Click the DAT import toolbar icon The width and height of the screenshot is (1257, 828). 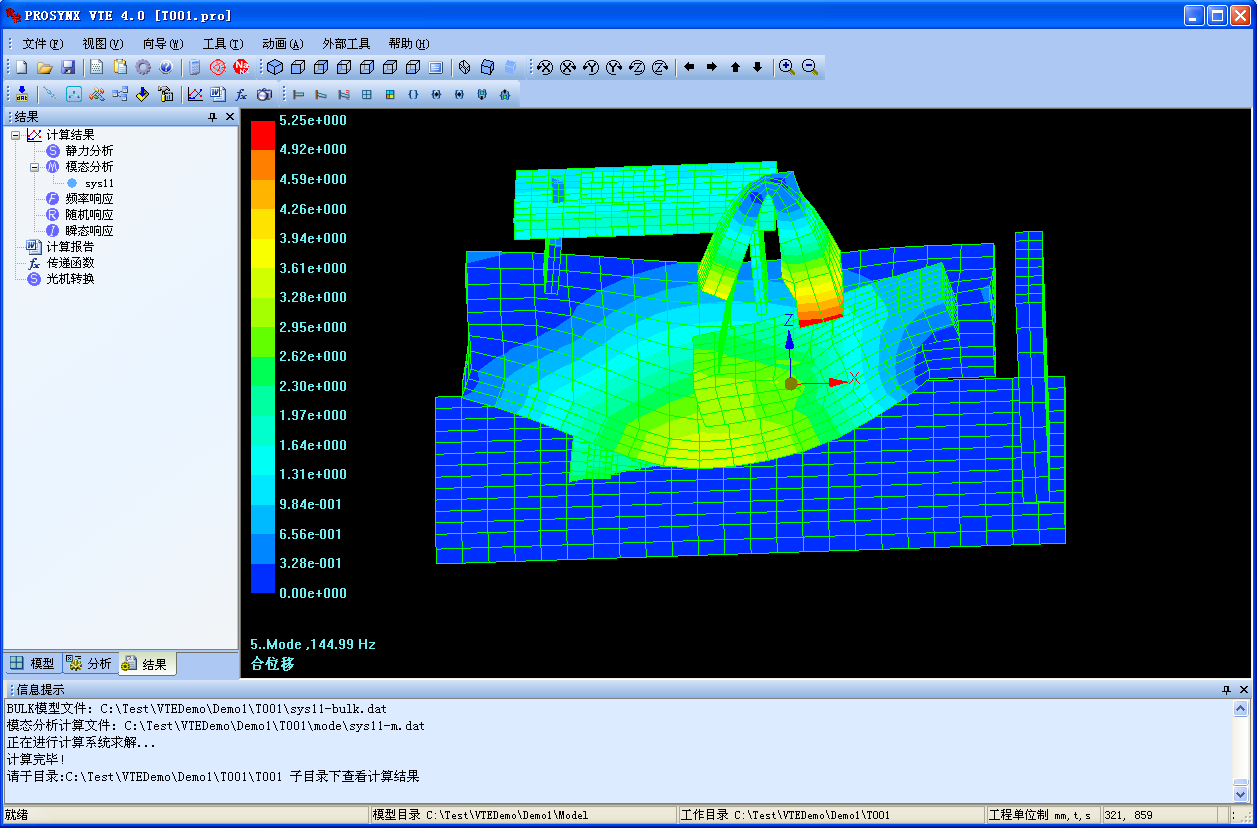click(22, 94)
